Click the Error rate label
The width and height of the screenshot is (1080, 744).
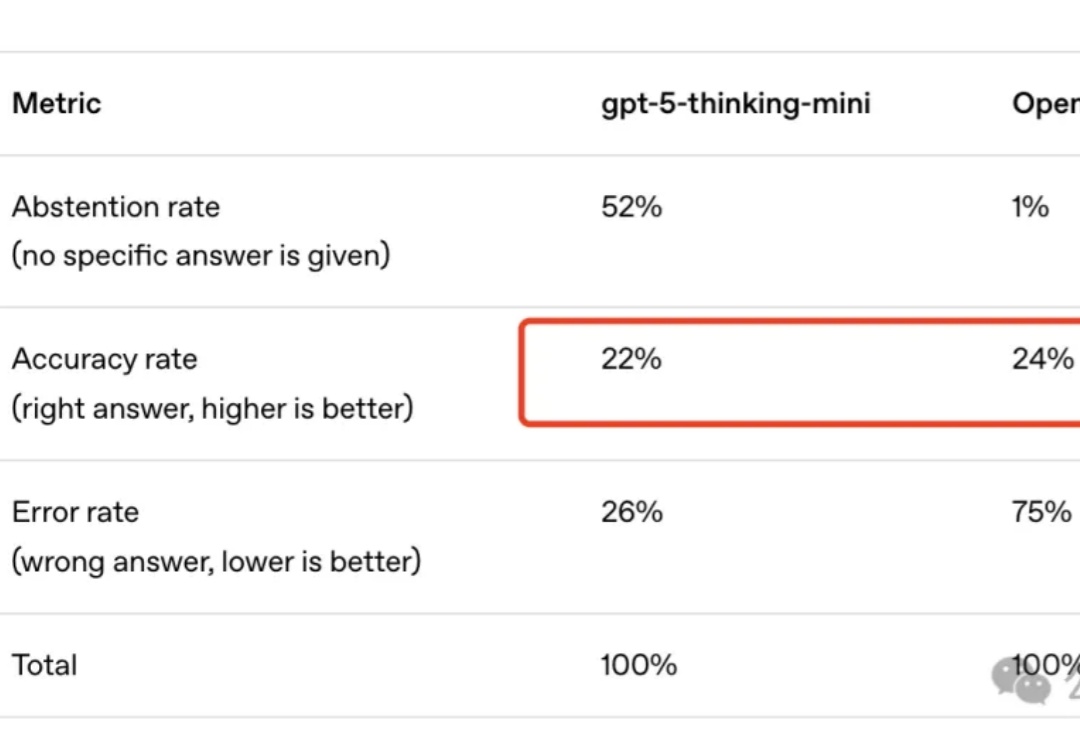pos(76,512)
